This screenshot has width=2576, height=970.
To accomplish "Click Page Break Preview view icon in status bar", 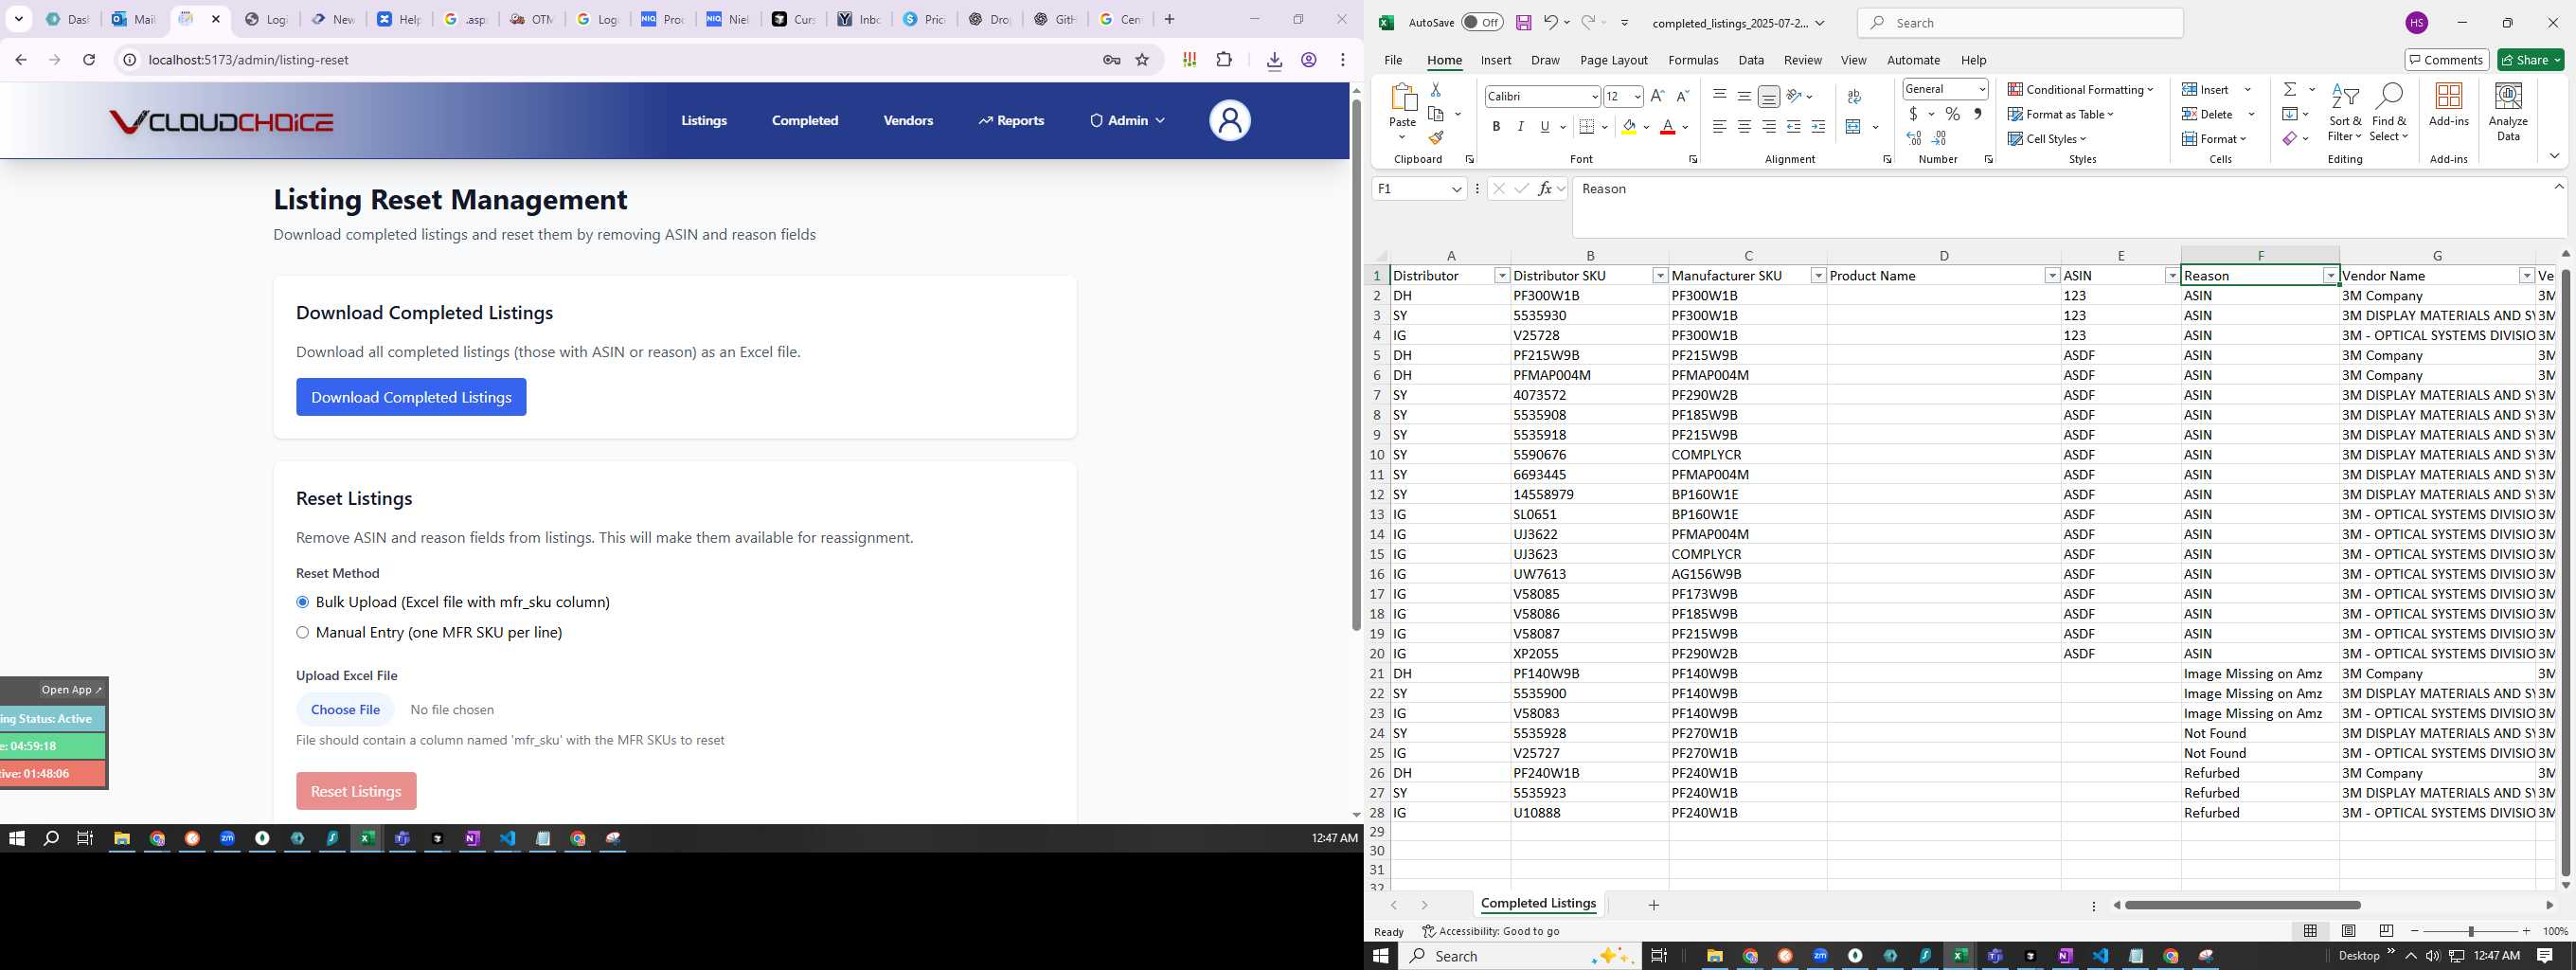I will pyautogui.click(x=2386, y=931).
